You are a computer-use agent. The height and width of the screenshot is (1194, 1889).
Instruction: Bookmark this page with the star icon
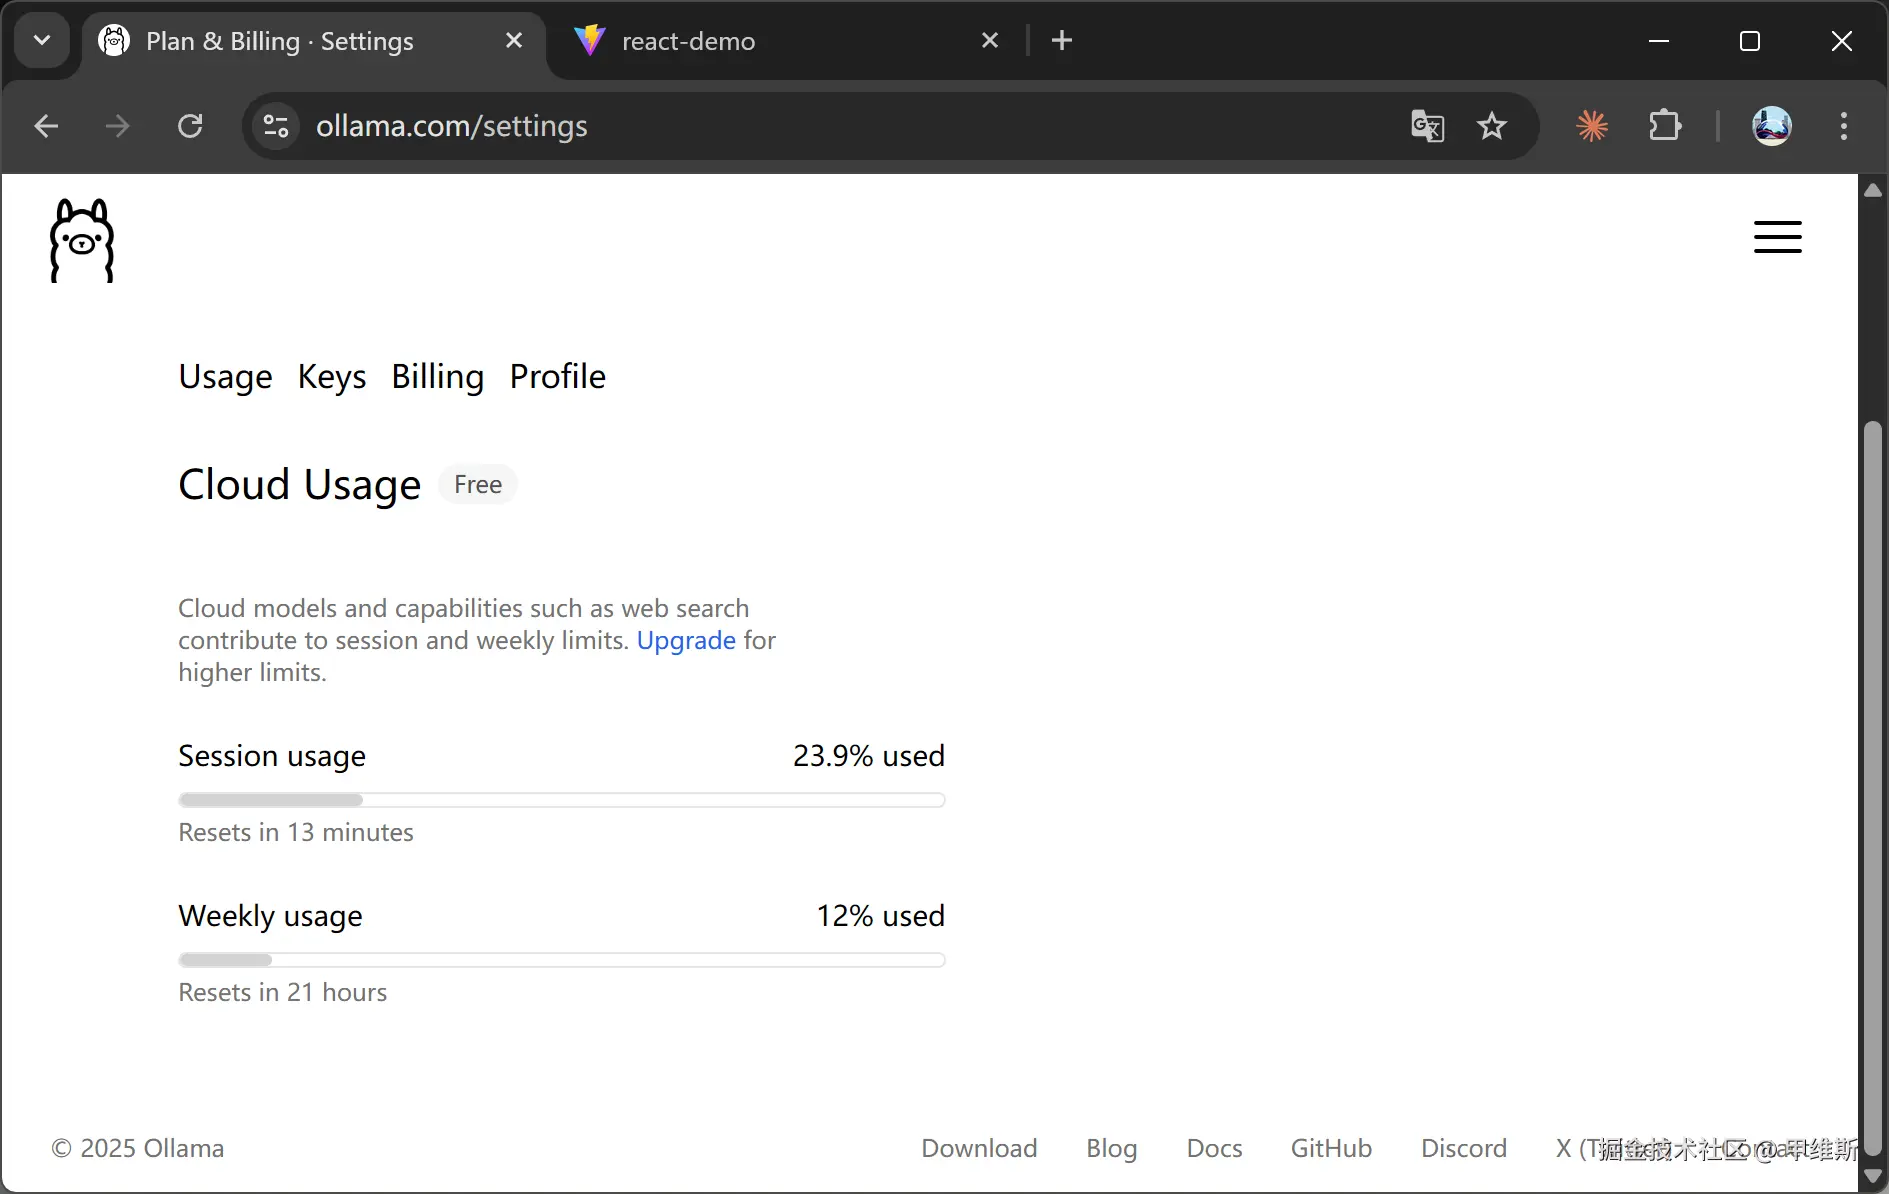click(1491, 126)
